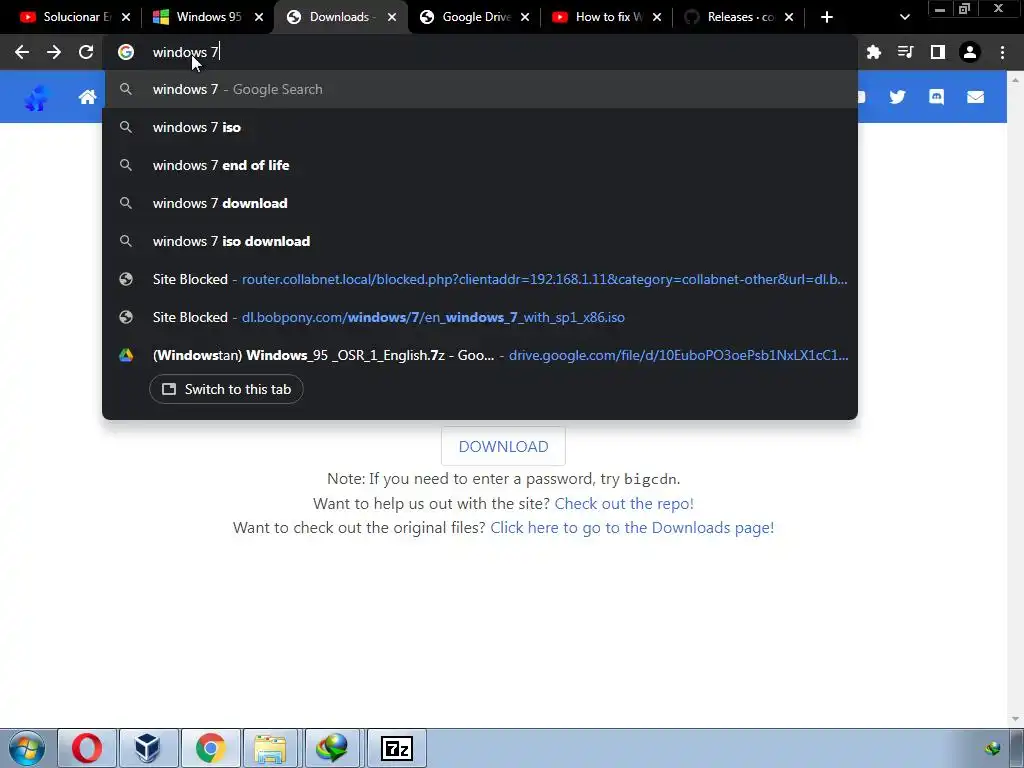Close the Releases tab
Screen dimensions: 1024x768
pyautogui.click(x=789, y=17)
